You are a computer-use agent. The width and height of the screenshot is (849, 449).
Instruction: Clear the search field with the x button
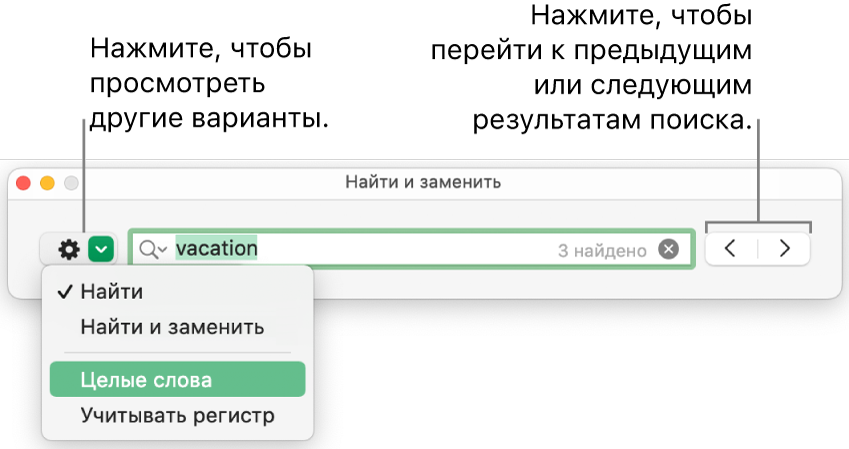tap(668, 250)
